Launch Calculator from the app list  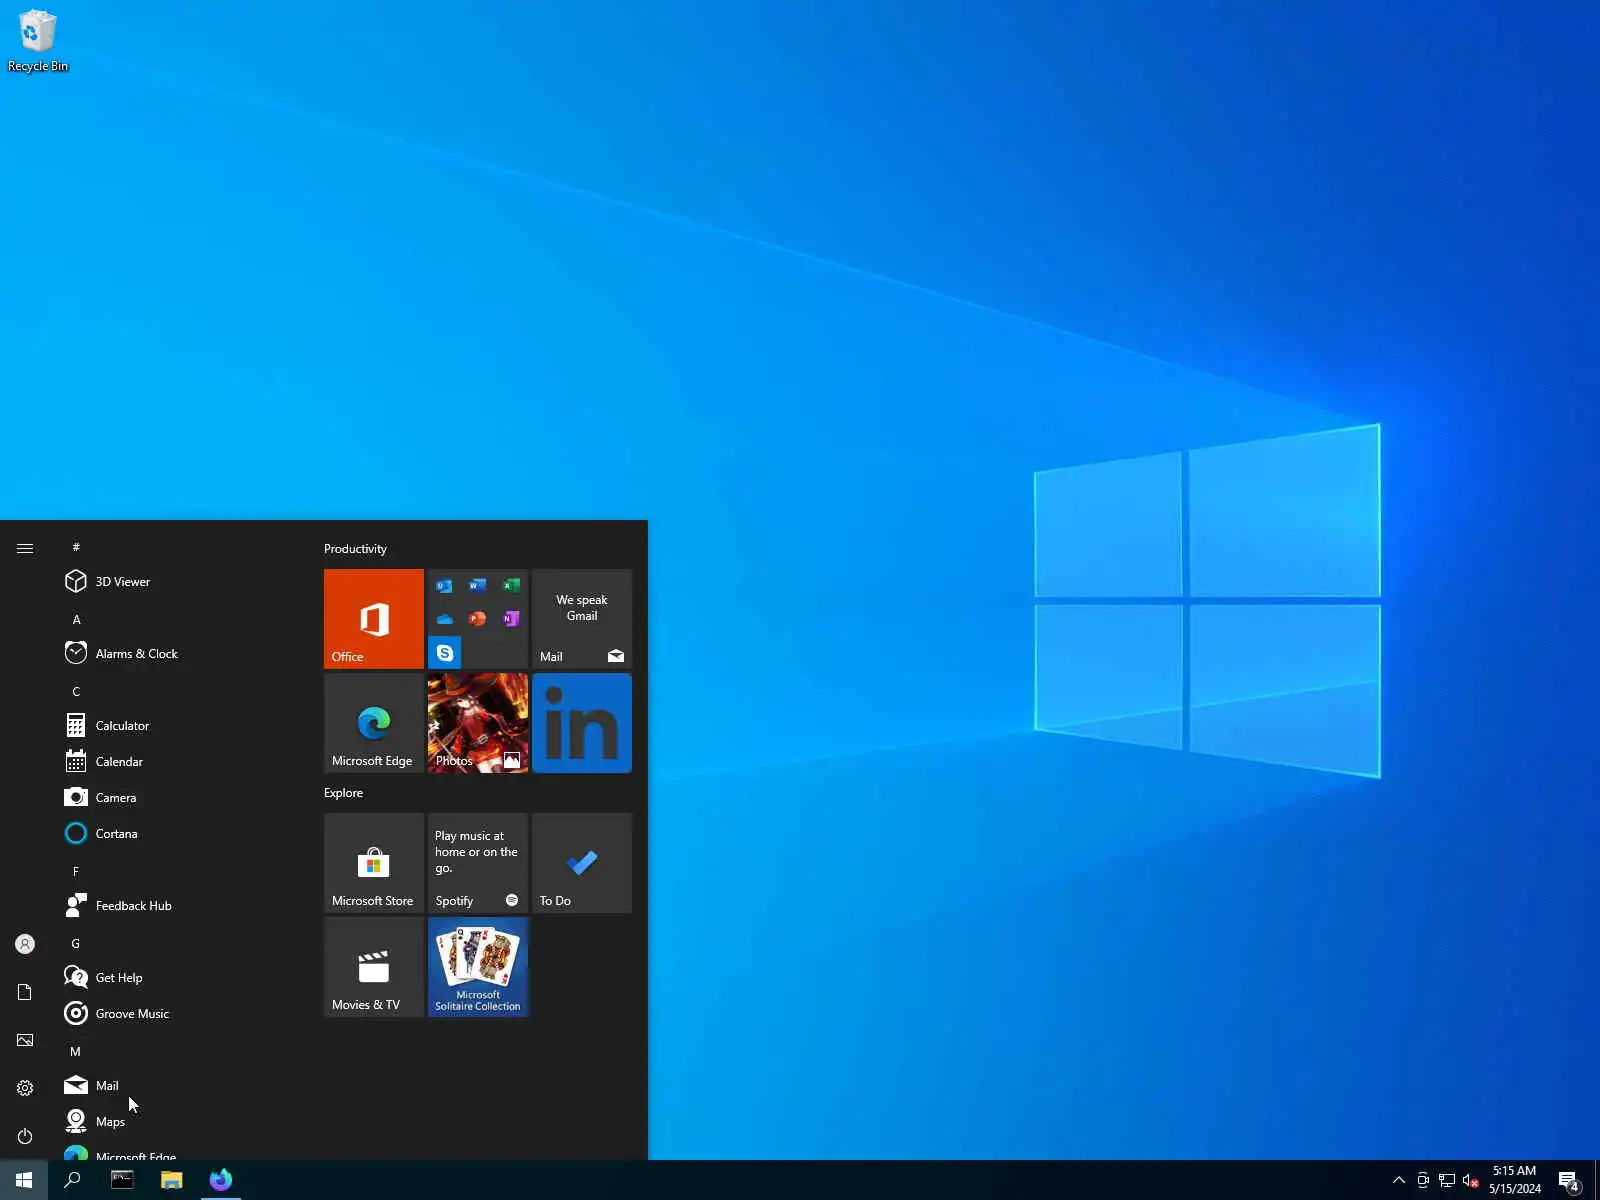tap(180, 726)
